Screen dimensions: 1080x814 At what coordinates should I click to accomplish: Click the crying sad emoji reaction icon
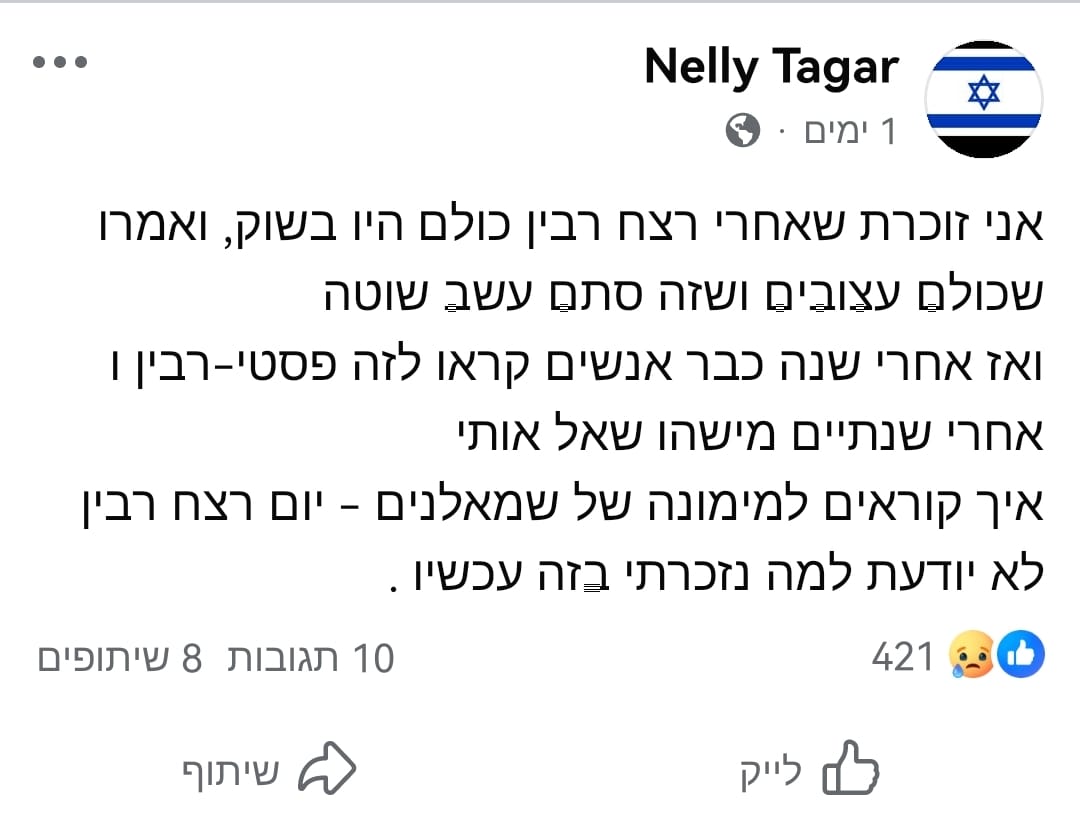click(x=972, y=657)
